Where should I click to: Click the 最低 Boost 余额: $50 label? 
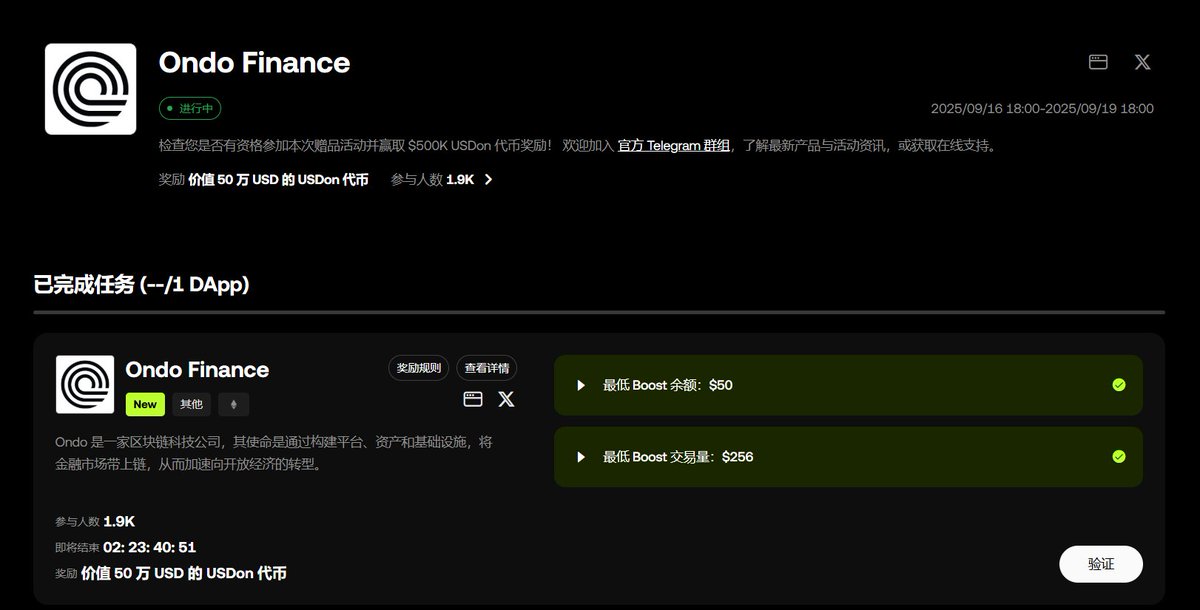coord(668,385)
